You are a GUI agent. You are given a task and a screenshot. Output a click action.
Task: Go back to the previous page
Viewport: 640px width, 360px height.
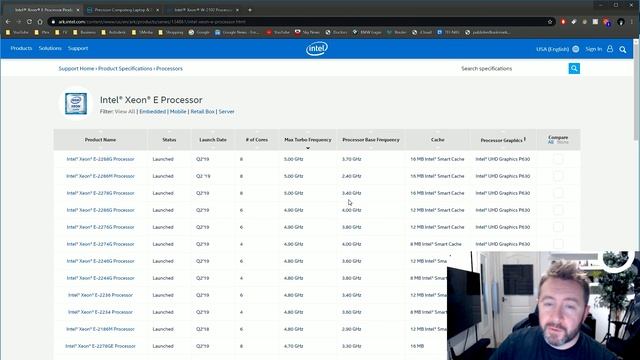(x=8, y=22)
